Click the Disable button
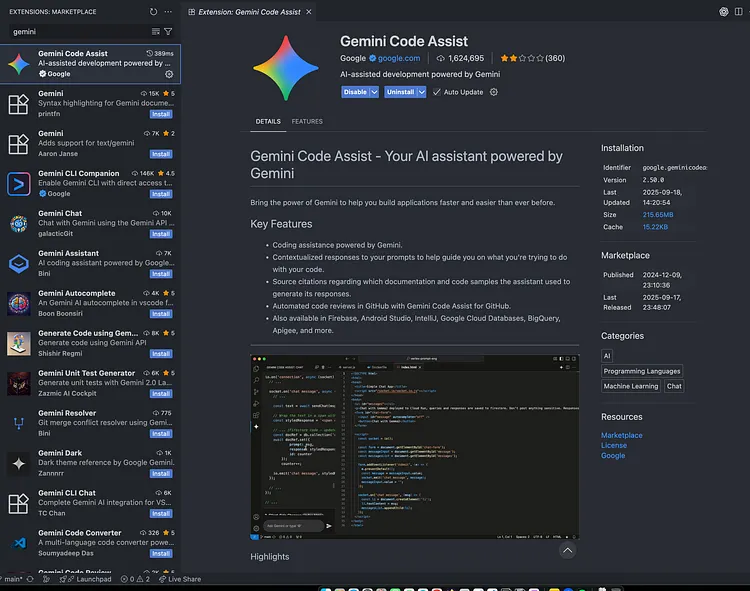 (x=355, y=92)
